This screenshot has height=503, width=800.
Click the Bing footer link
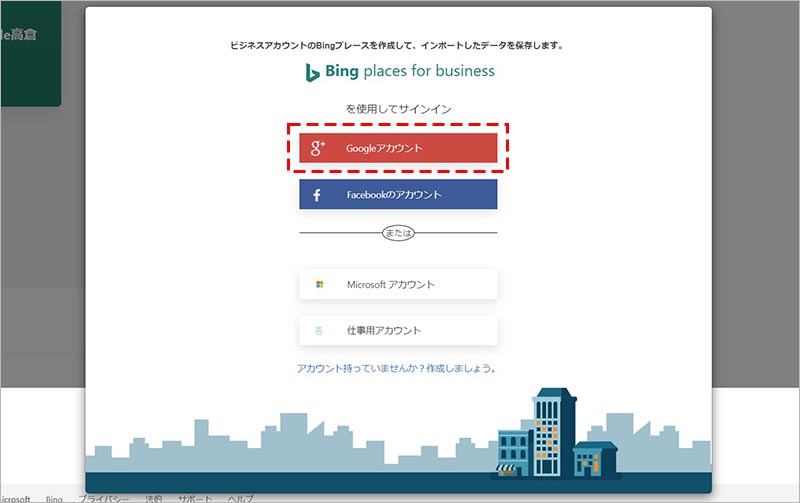[x=54, y=498]
